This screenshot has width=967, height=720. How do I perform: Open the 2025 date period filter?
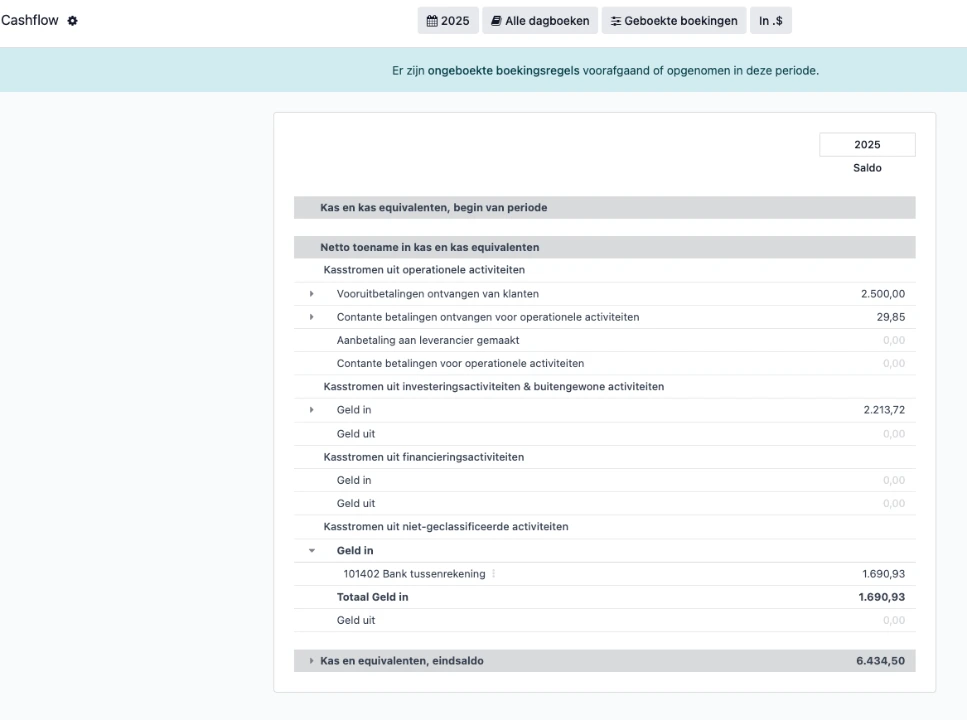click(x=448, y=21)
